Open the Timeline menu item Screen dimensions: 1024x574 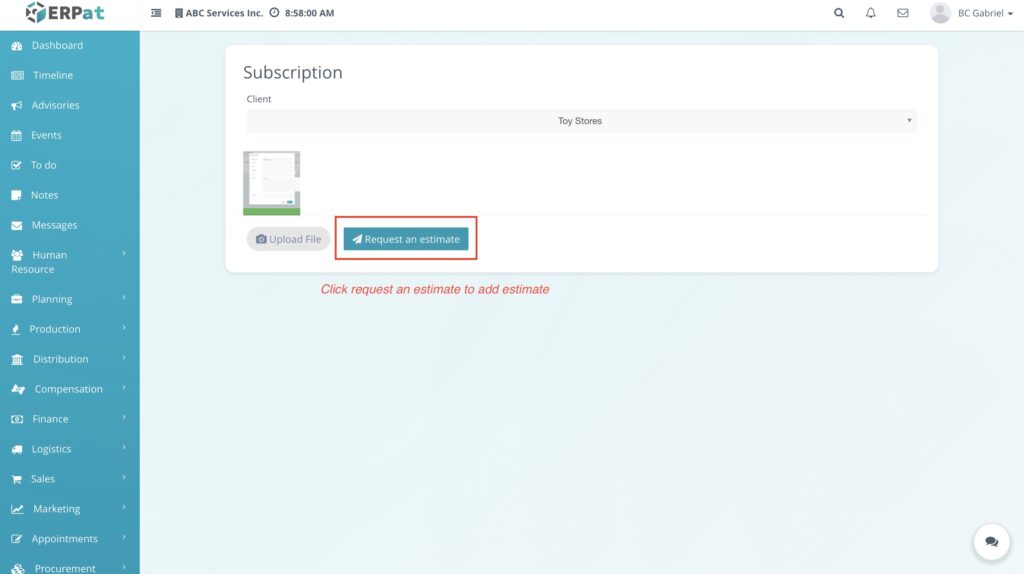pos(52,75)
